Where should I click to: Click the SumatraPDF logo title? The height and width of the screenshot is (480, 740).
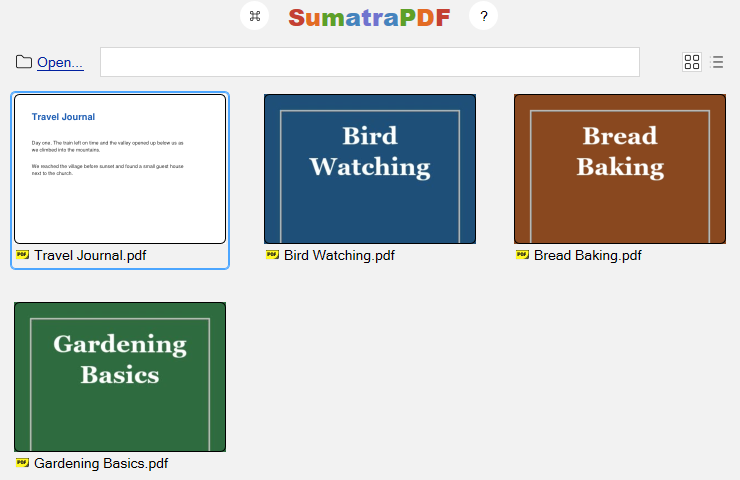pyautogui.click(x=369, y=17)
